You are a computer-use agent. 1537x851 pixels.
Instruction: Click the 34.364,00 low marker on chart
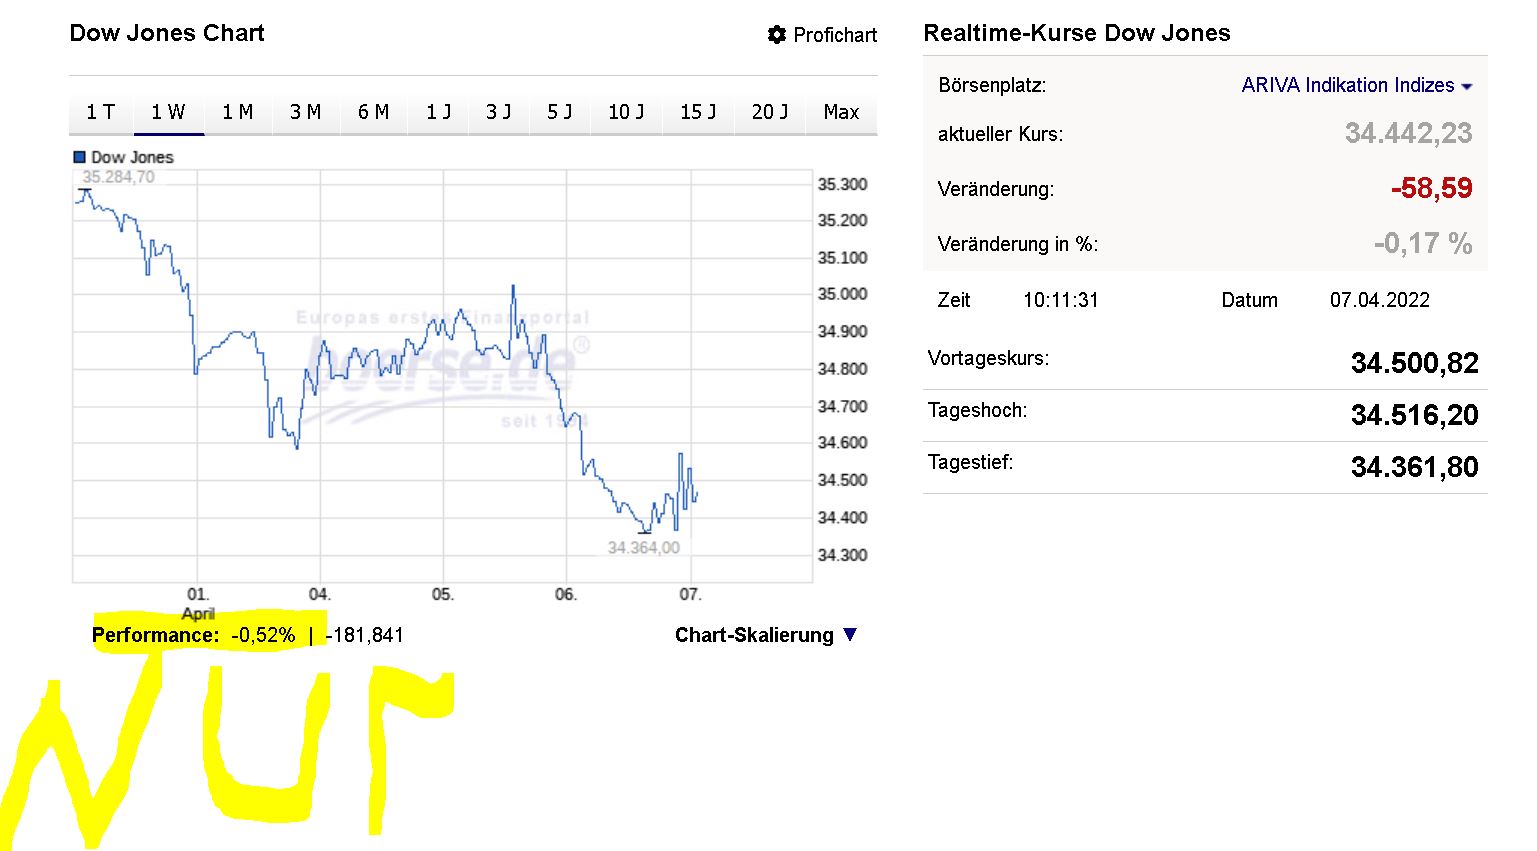(643, 547)
